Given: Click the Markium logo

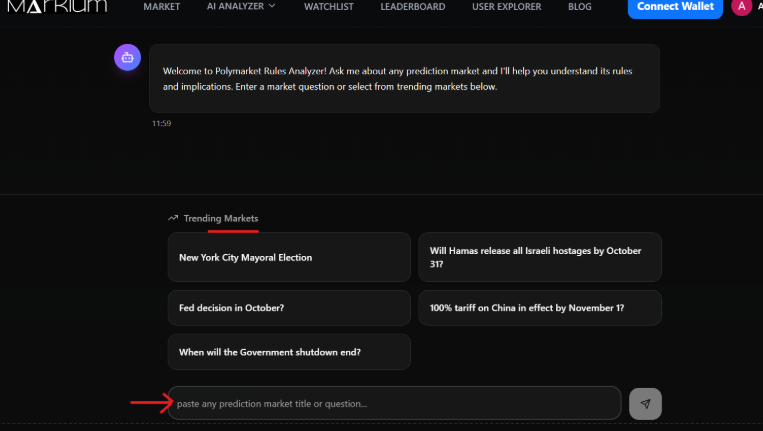Looking at the screenshot, I should 57,6.
